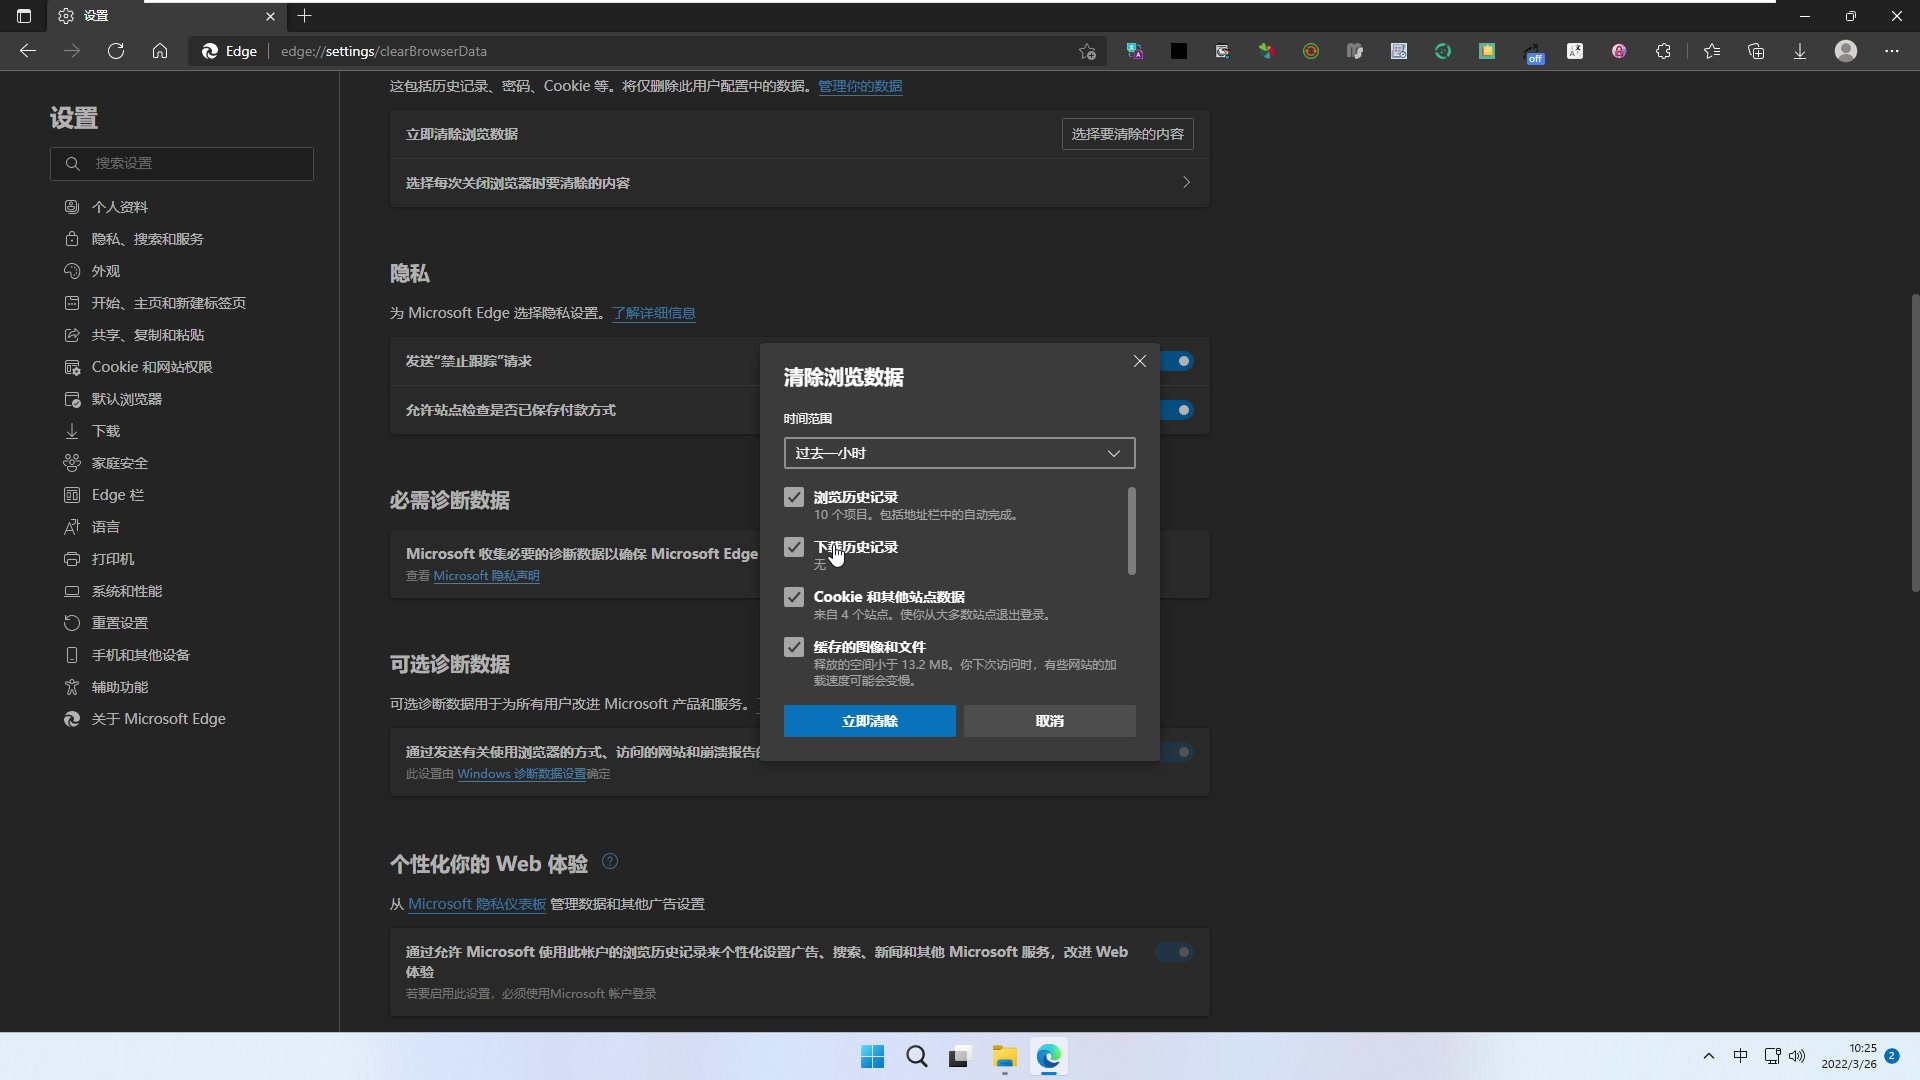The image size is (1920, 1080).
Task: Open 重置设置 section
Action: pyautogui.click(x=119, y=623)
